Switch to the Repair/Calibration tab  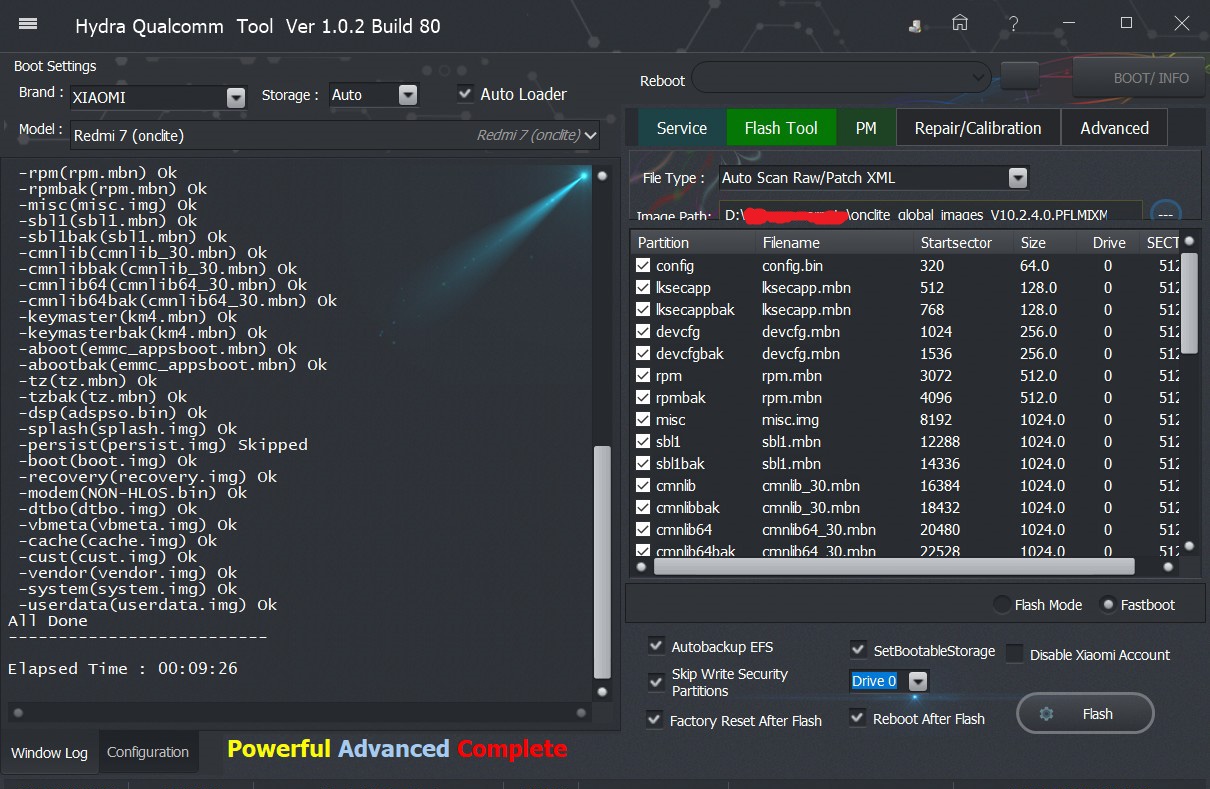click(x=978, y=128)
